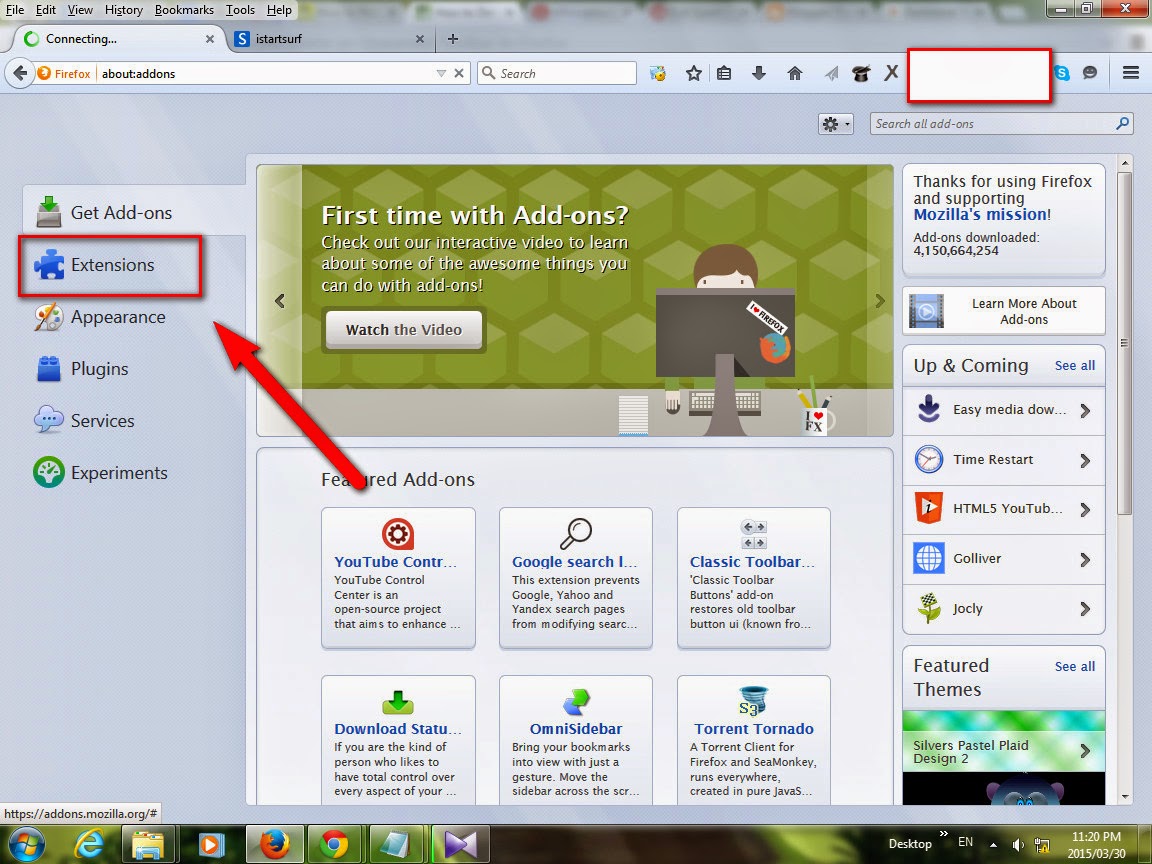Click the page vertical scrollbar thumb

click(1124, 343)
